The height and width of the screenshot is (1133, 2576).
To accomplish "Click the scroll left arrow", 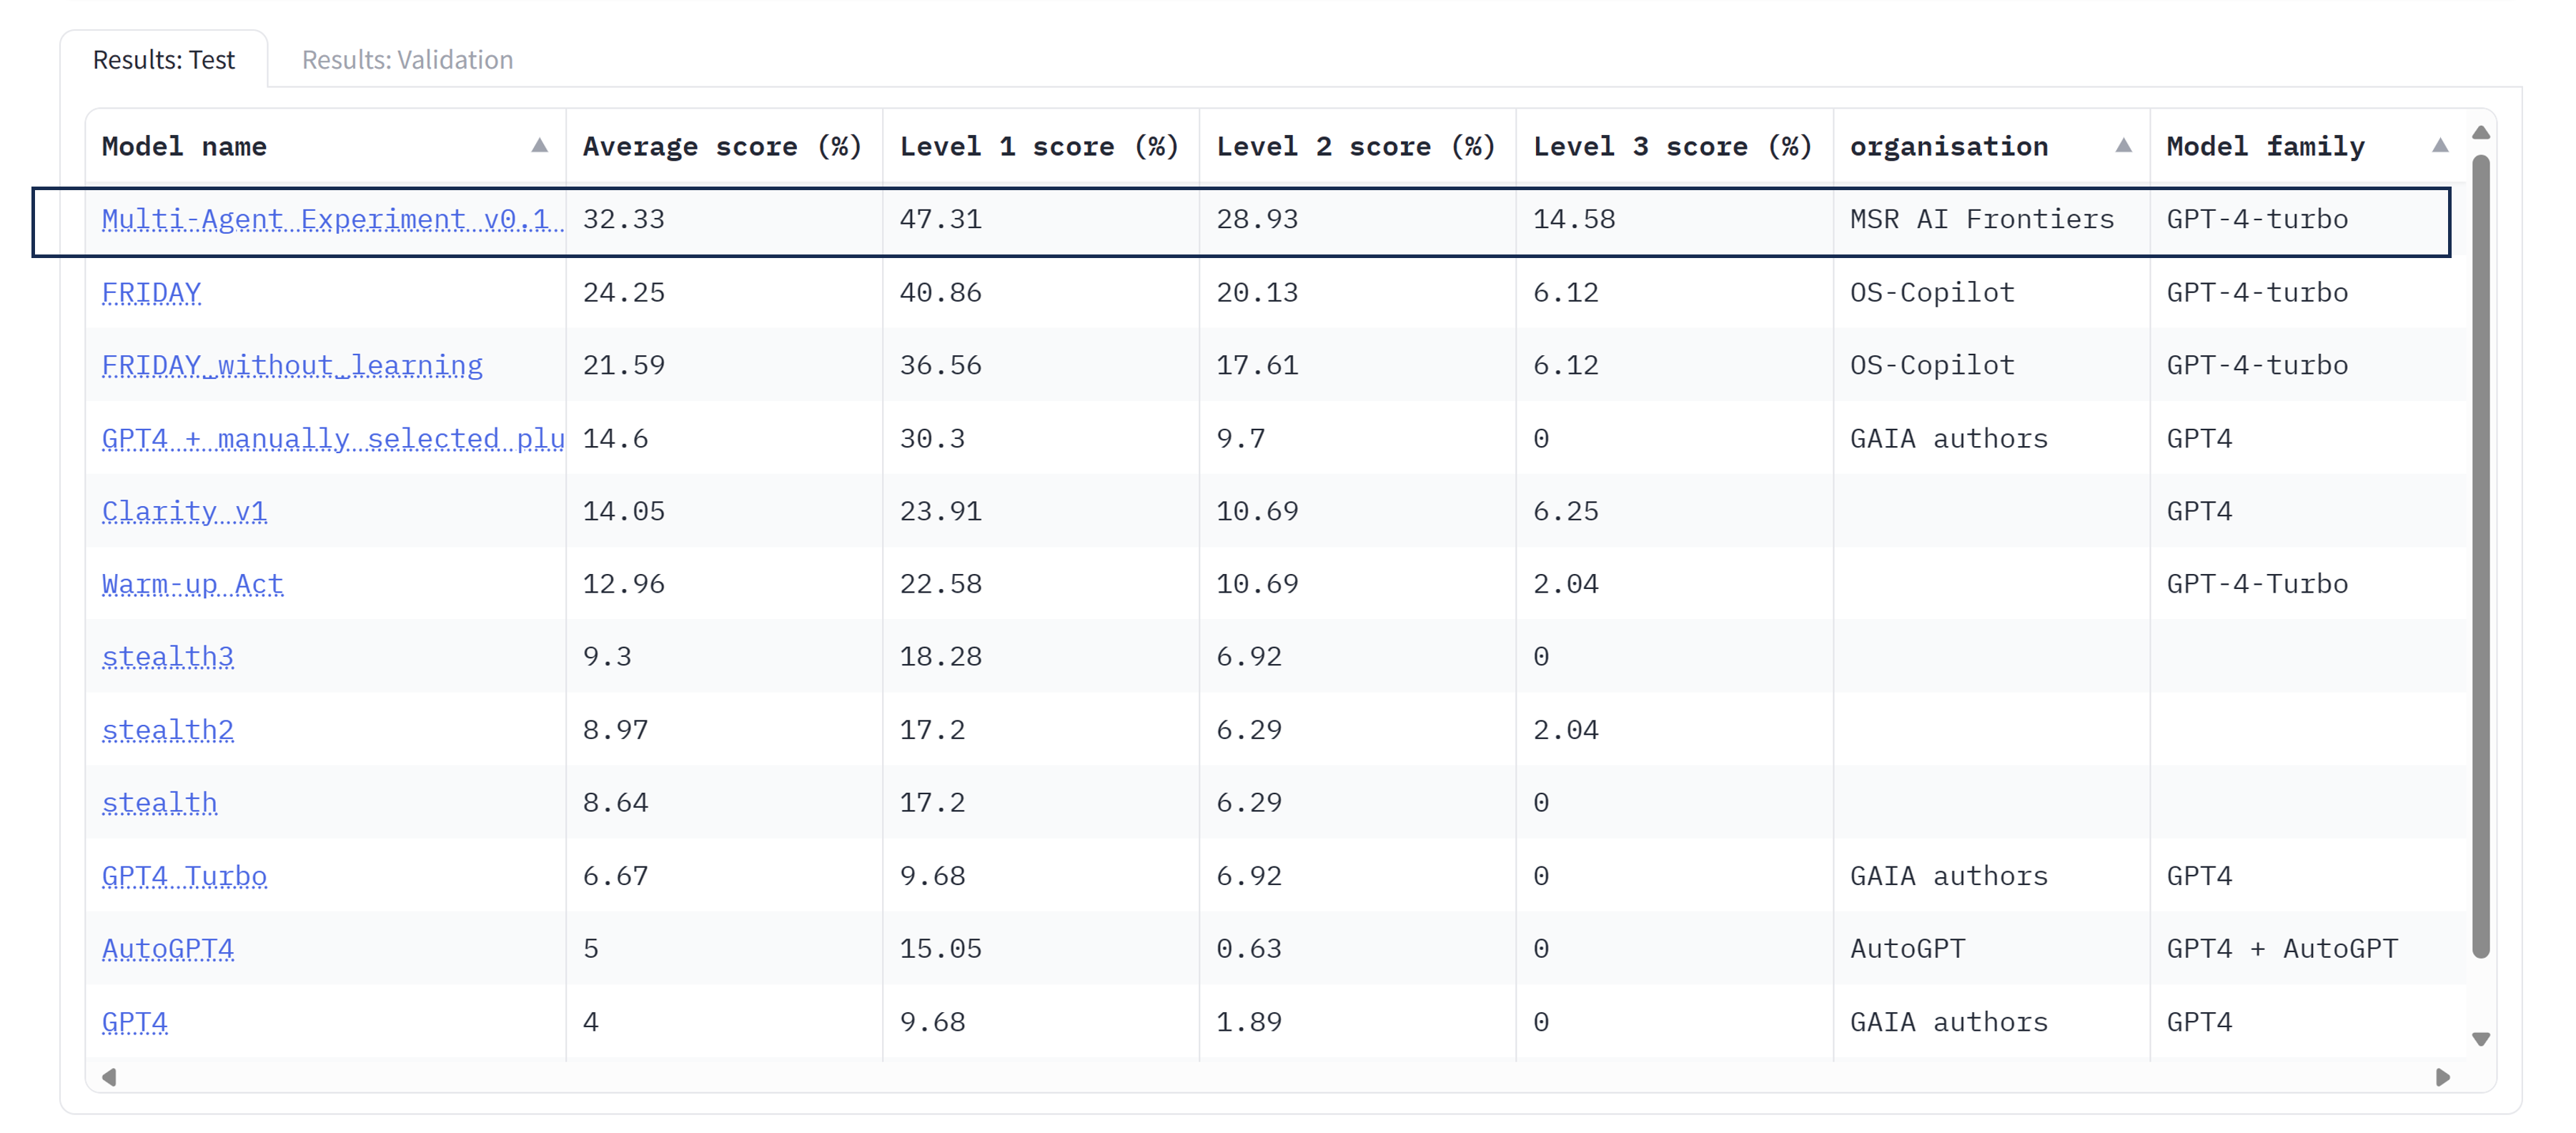I will point(109,1077).
